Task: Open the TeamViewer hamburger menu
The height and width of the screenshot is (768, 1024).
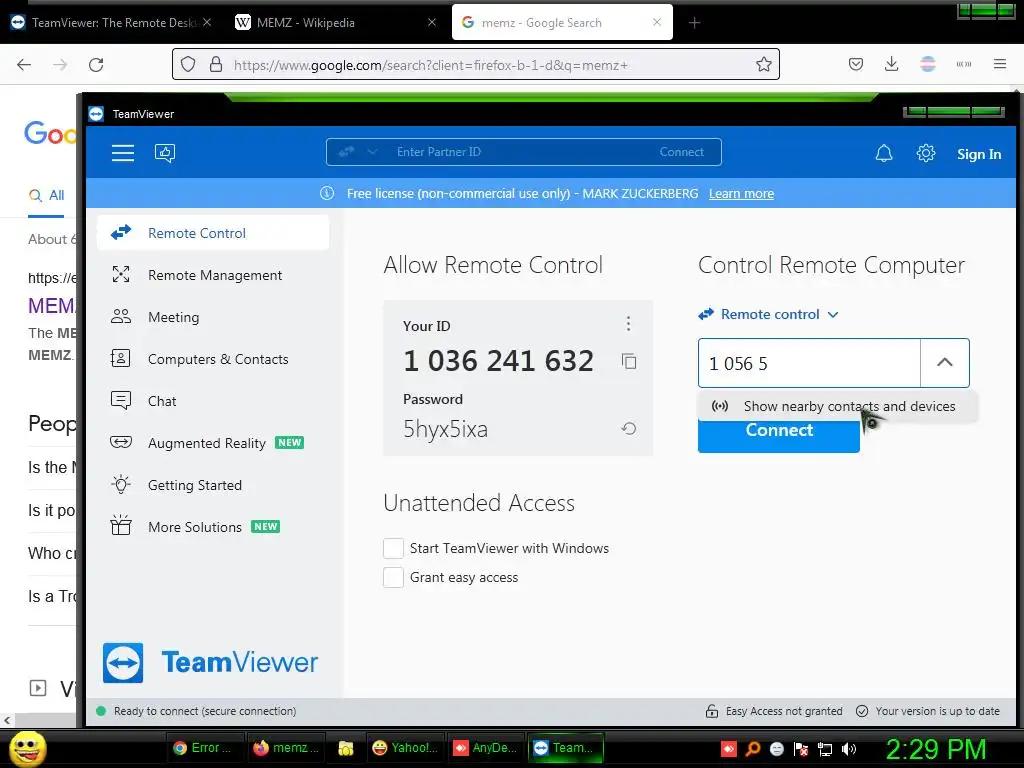Action: coord(123,153)
